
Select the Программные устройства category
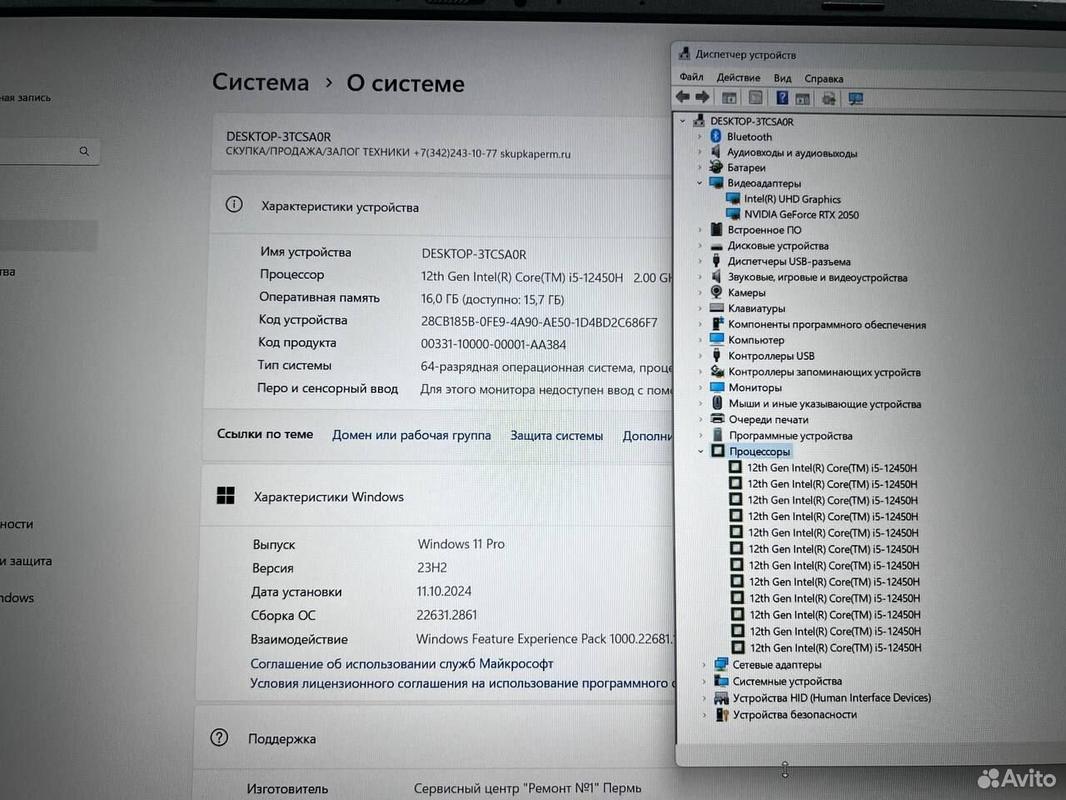tap(790, 436)
